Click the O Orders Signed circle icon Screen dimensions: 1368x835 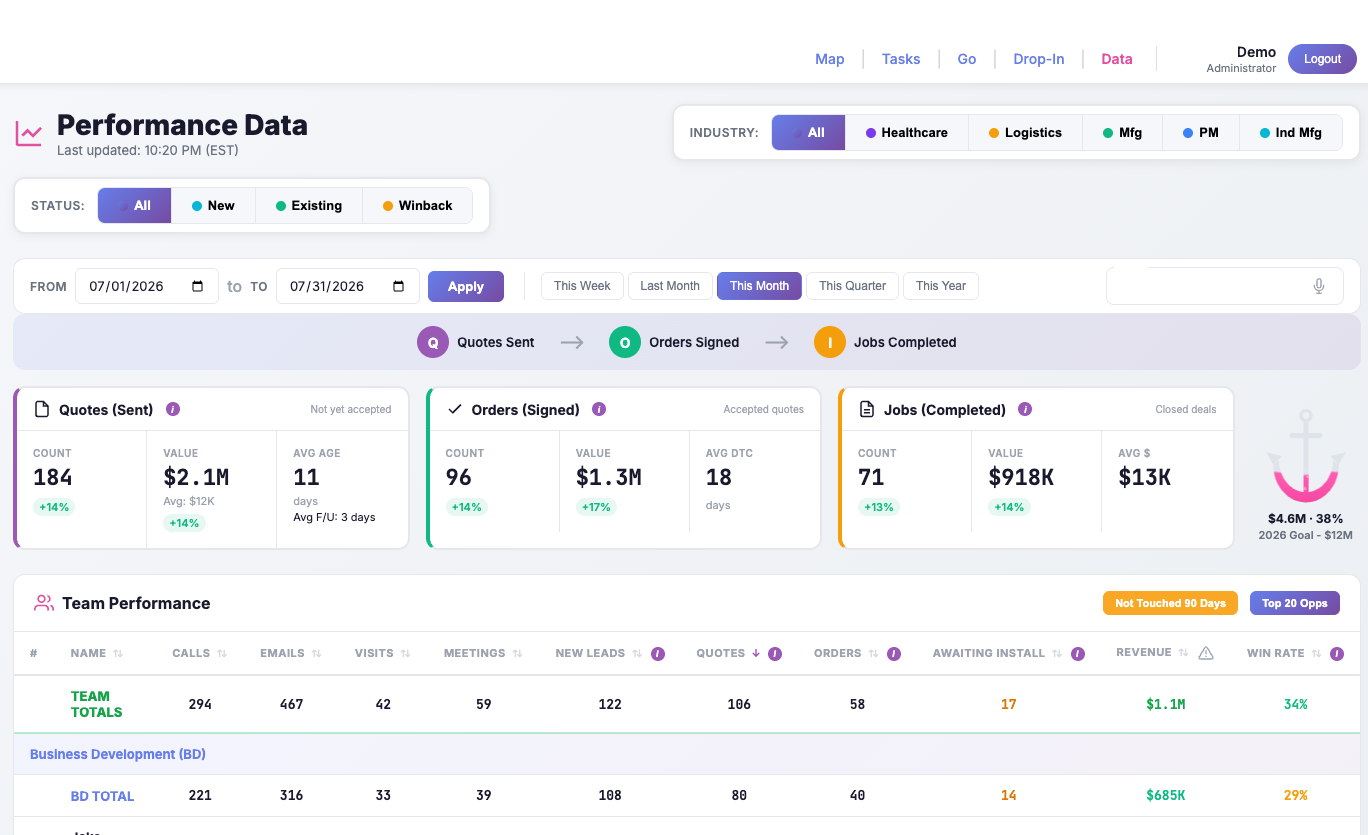[625, 342]
